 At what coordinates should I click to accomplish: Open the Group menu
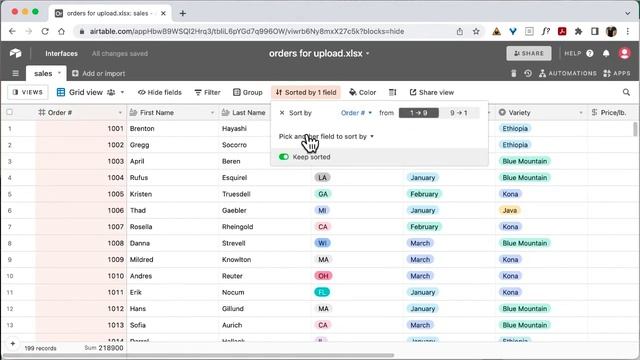pyautogui.click(x=247, y=92)
